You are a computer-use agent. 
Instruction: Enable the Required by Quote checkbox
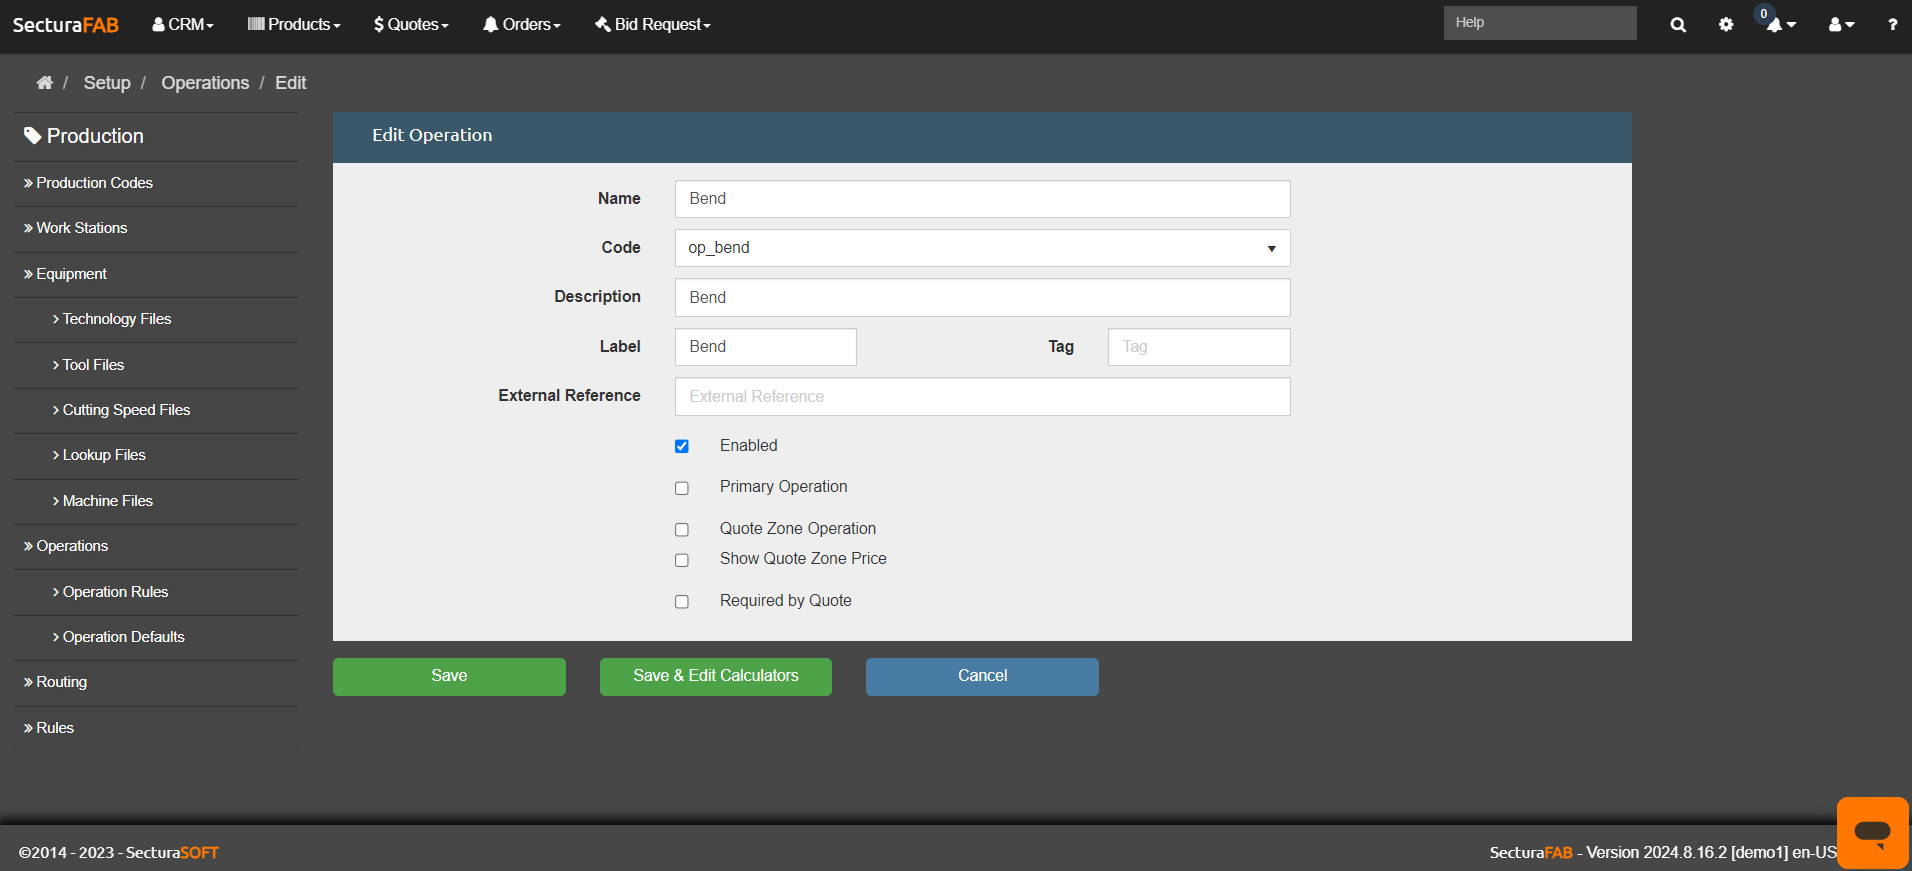coord(682,602)
